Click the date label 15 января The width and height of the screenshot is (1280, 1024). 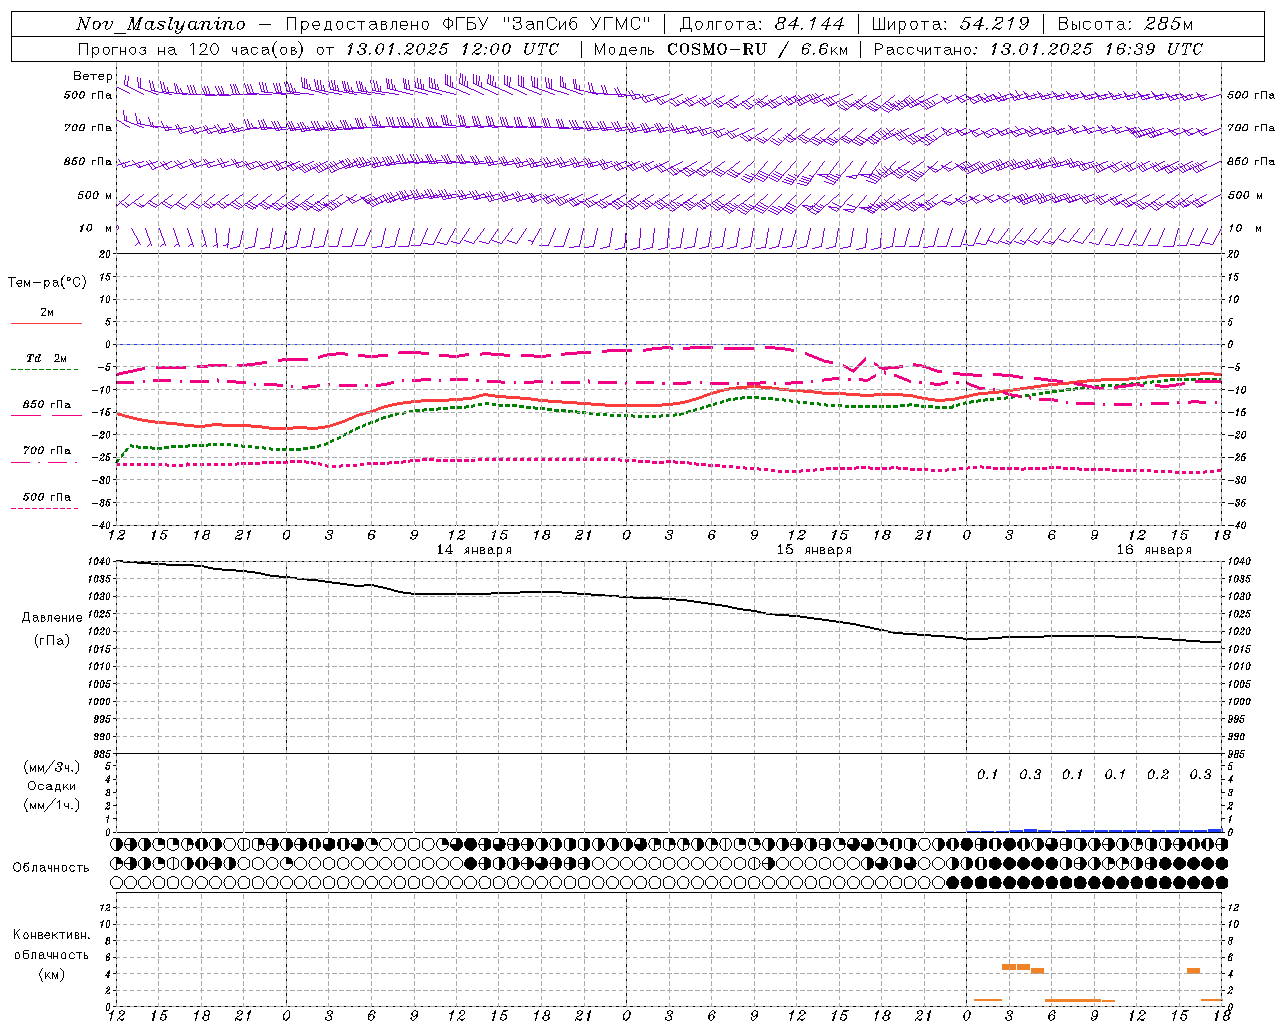tap(814, 550)
